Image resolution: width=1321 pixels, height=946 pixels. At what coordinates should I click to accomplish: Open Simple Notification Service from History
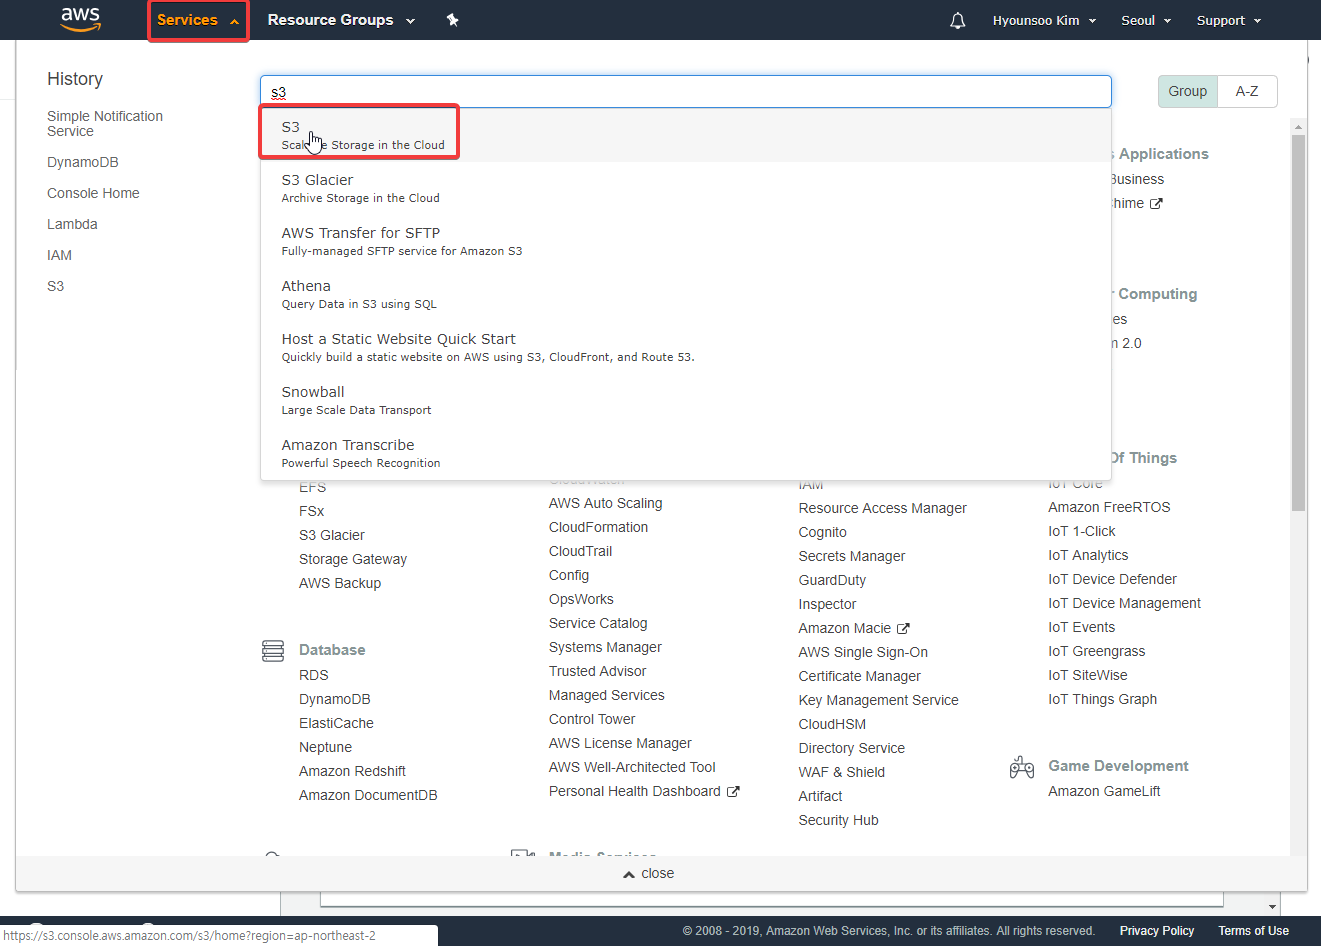pos(105,124)
